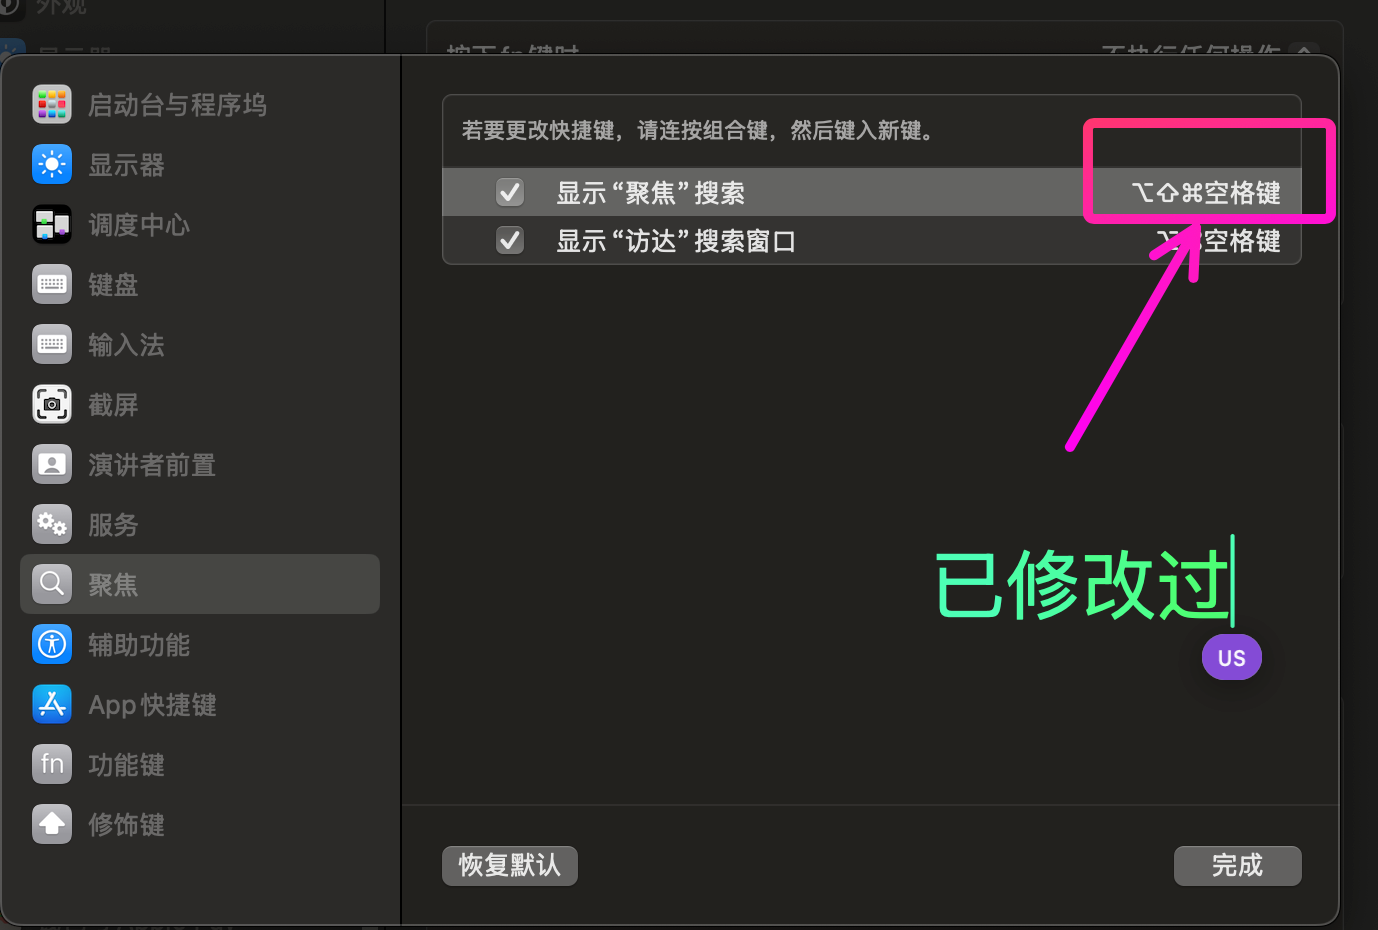Select the fn Function Keys icon
The image size is (1378, 930).
pyautogui.click(x=52, y=764)
